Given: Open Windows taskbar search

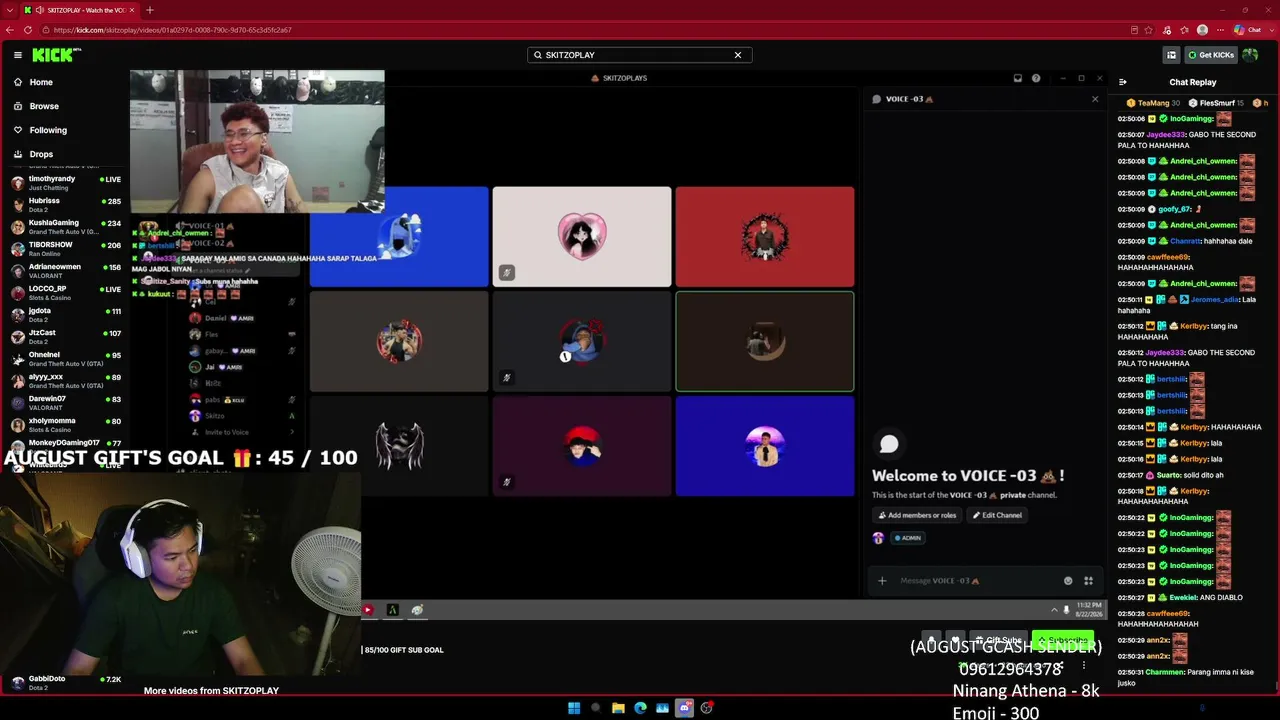Looking at the screenshot, I should click(596, 708).
